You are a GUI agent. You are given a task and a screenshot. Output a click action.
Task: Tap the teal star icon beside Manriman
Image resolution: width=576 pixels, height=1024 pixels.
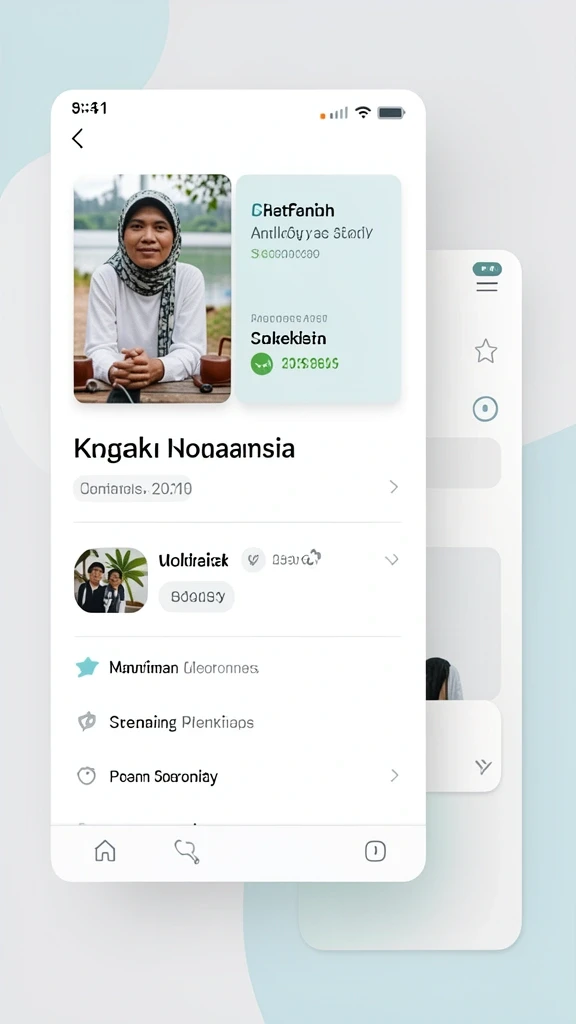tap(87, 667)
